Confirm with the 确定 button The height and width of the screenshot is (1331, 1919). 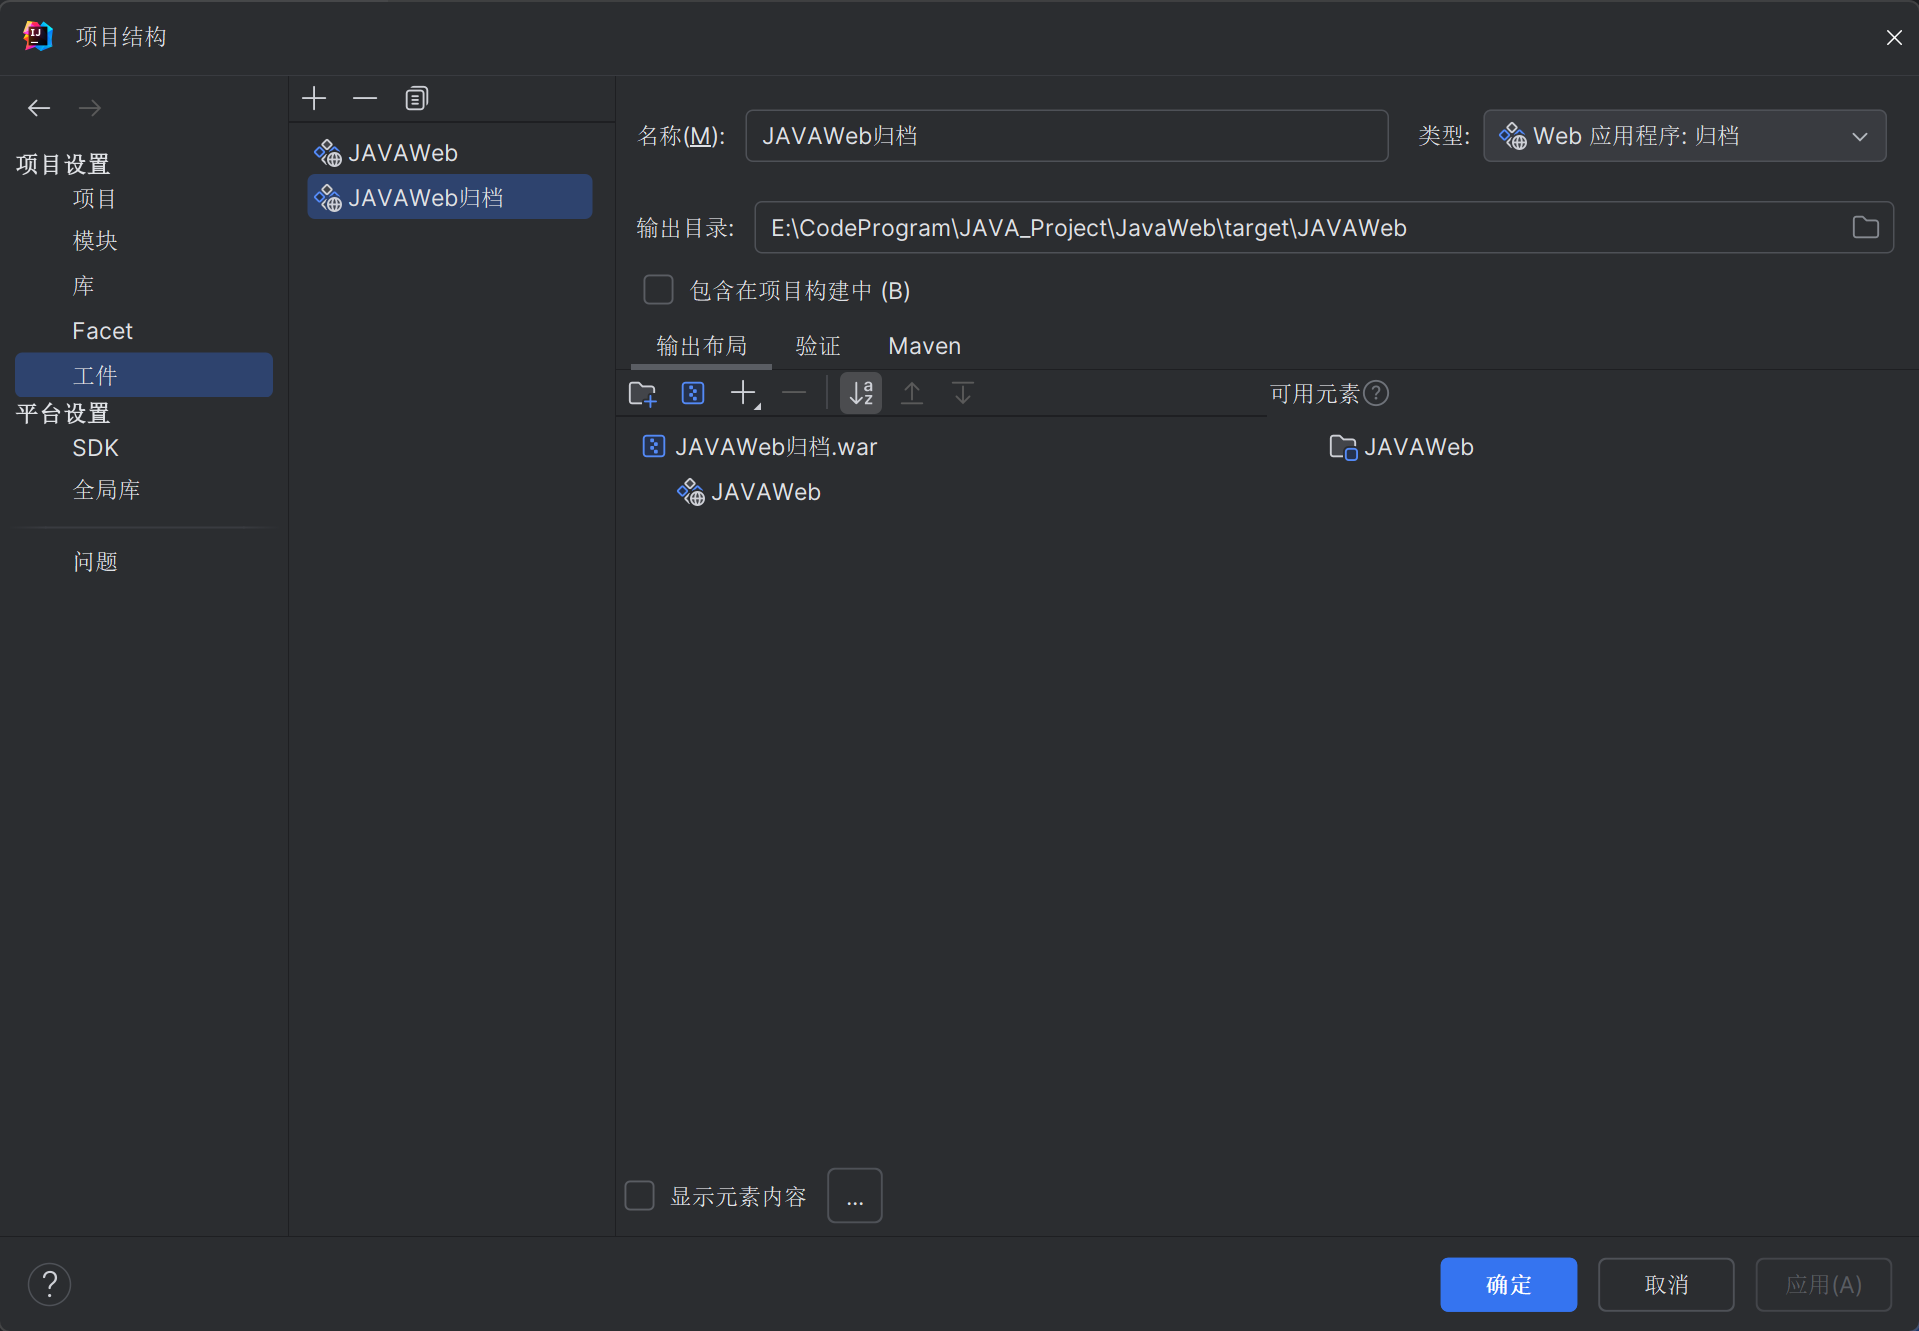click(1508, 1284)
